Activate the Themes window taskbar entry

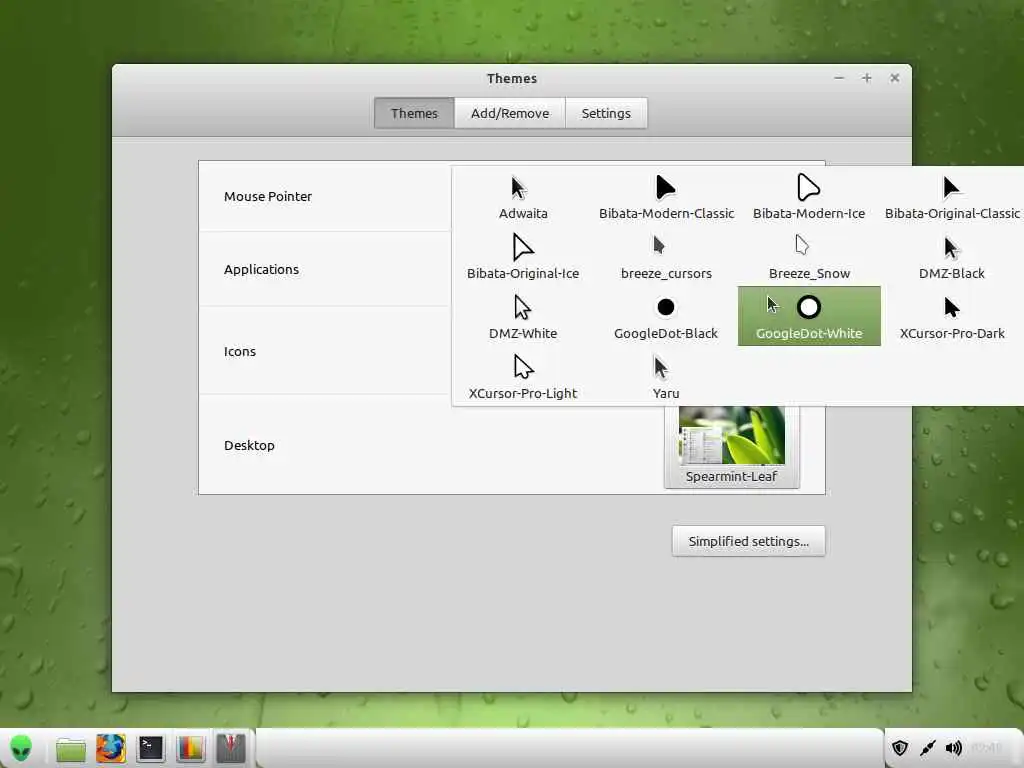(231, 748)
